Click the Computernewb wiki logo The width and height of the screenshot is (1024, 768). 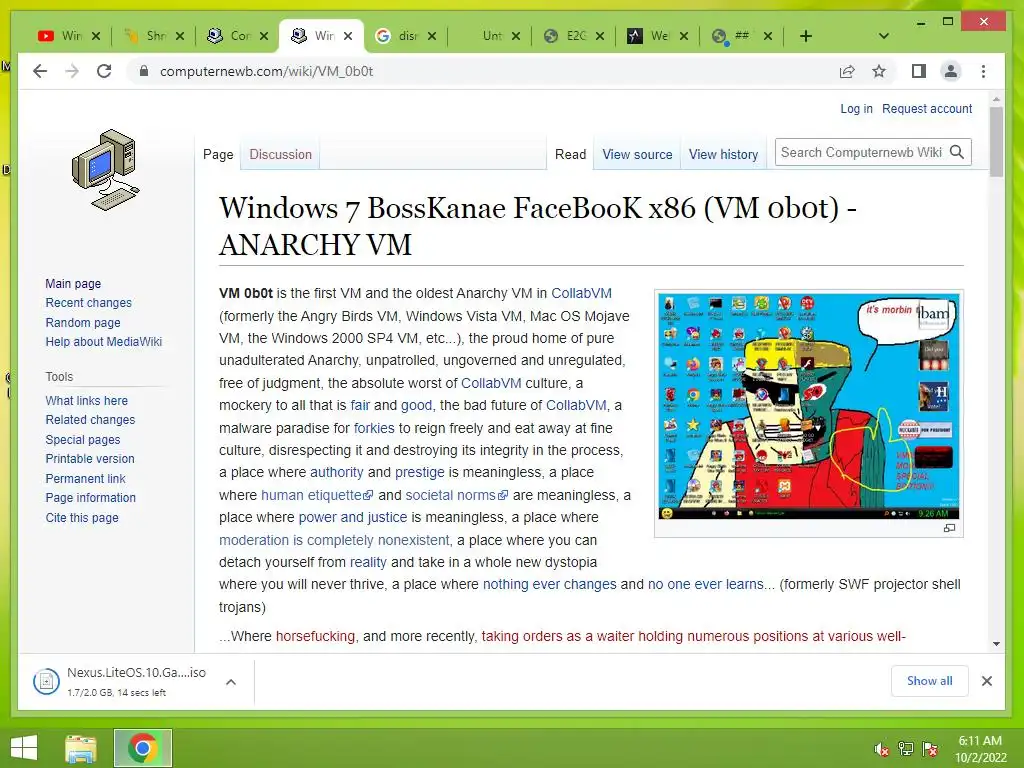[x=105, y=169]
